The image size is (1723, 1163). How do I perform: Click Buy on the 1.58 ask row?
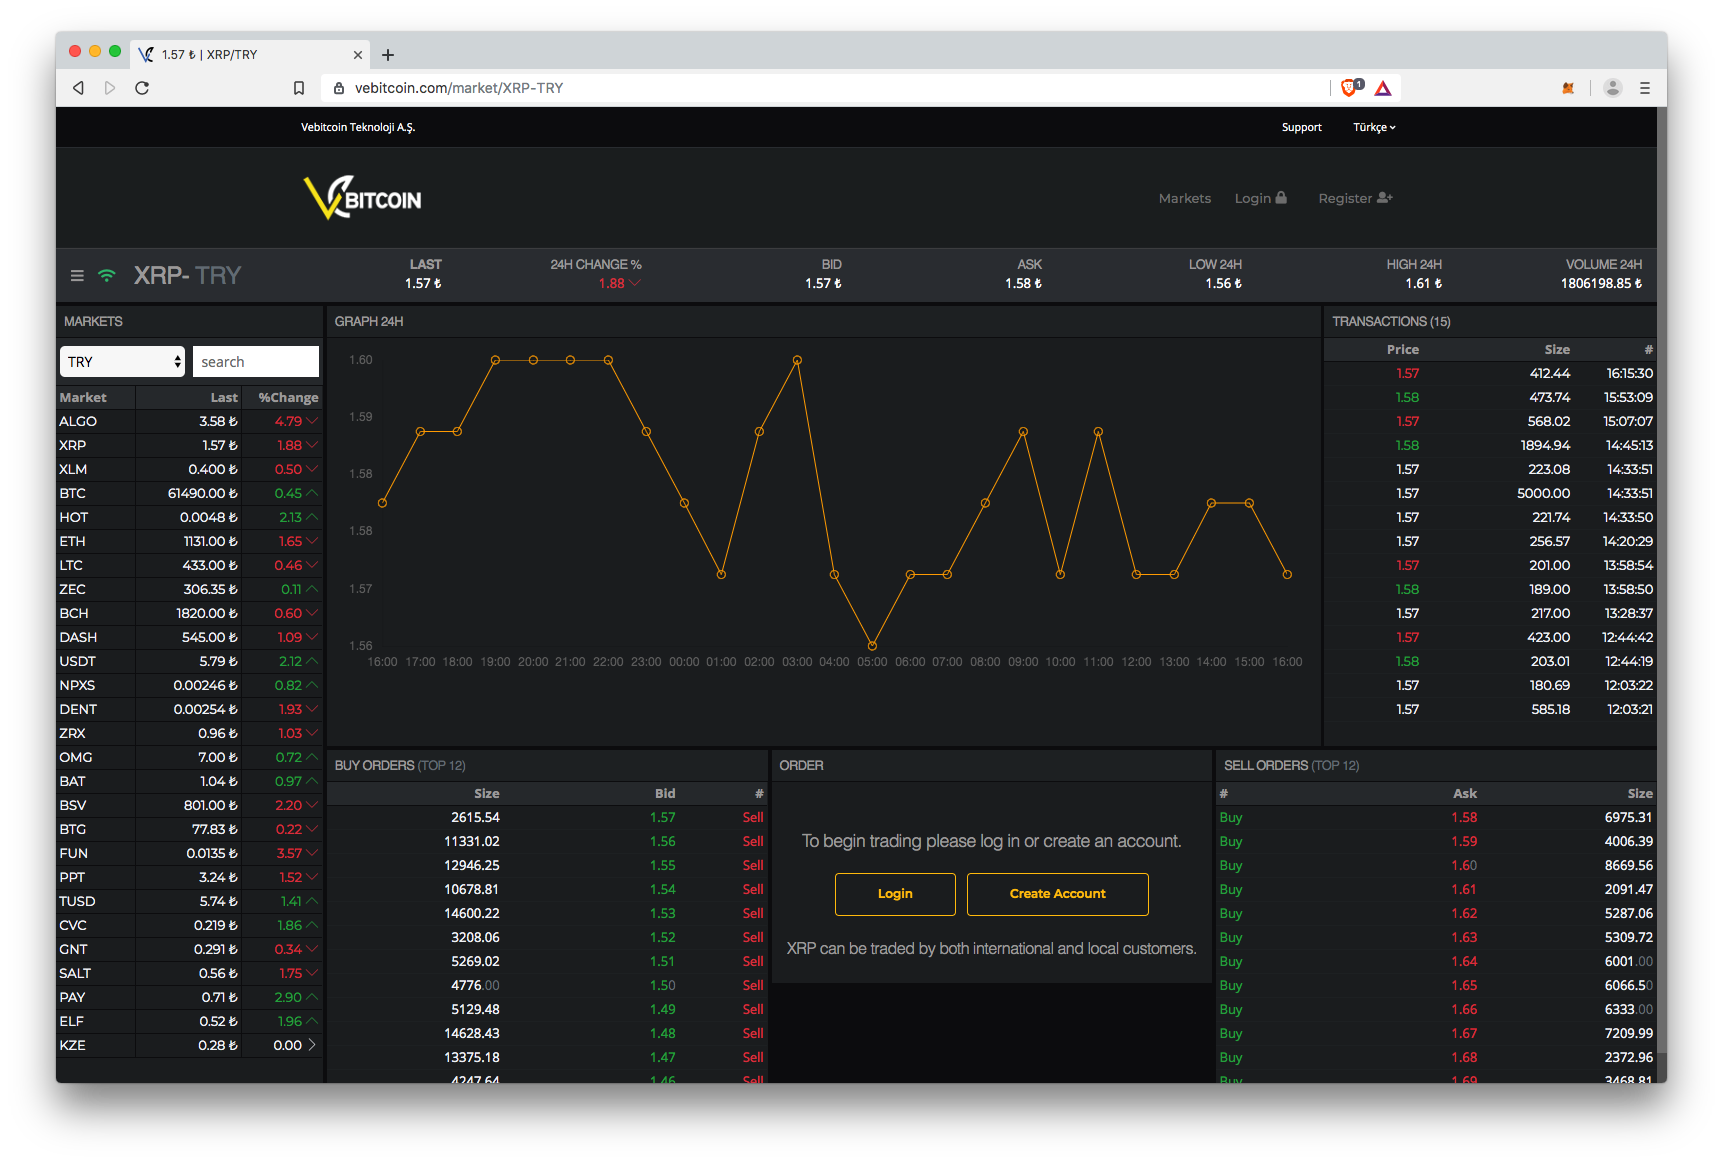pyautogui.click(x=1231, y=817)
